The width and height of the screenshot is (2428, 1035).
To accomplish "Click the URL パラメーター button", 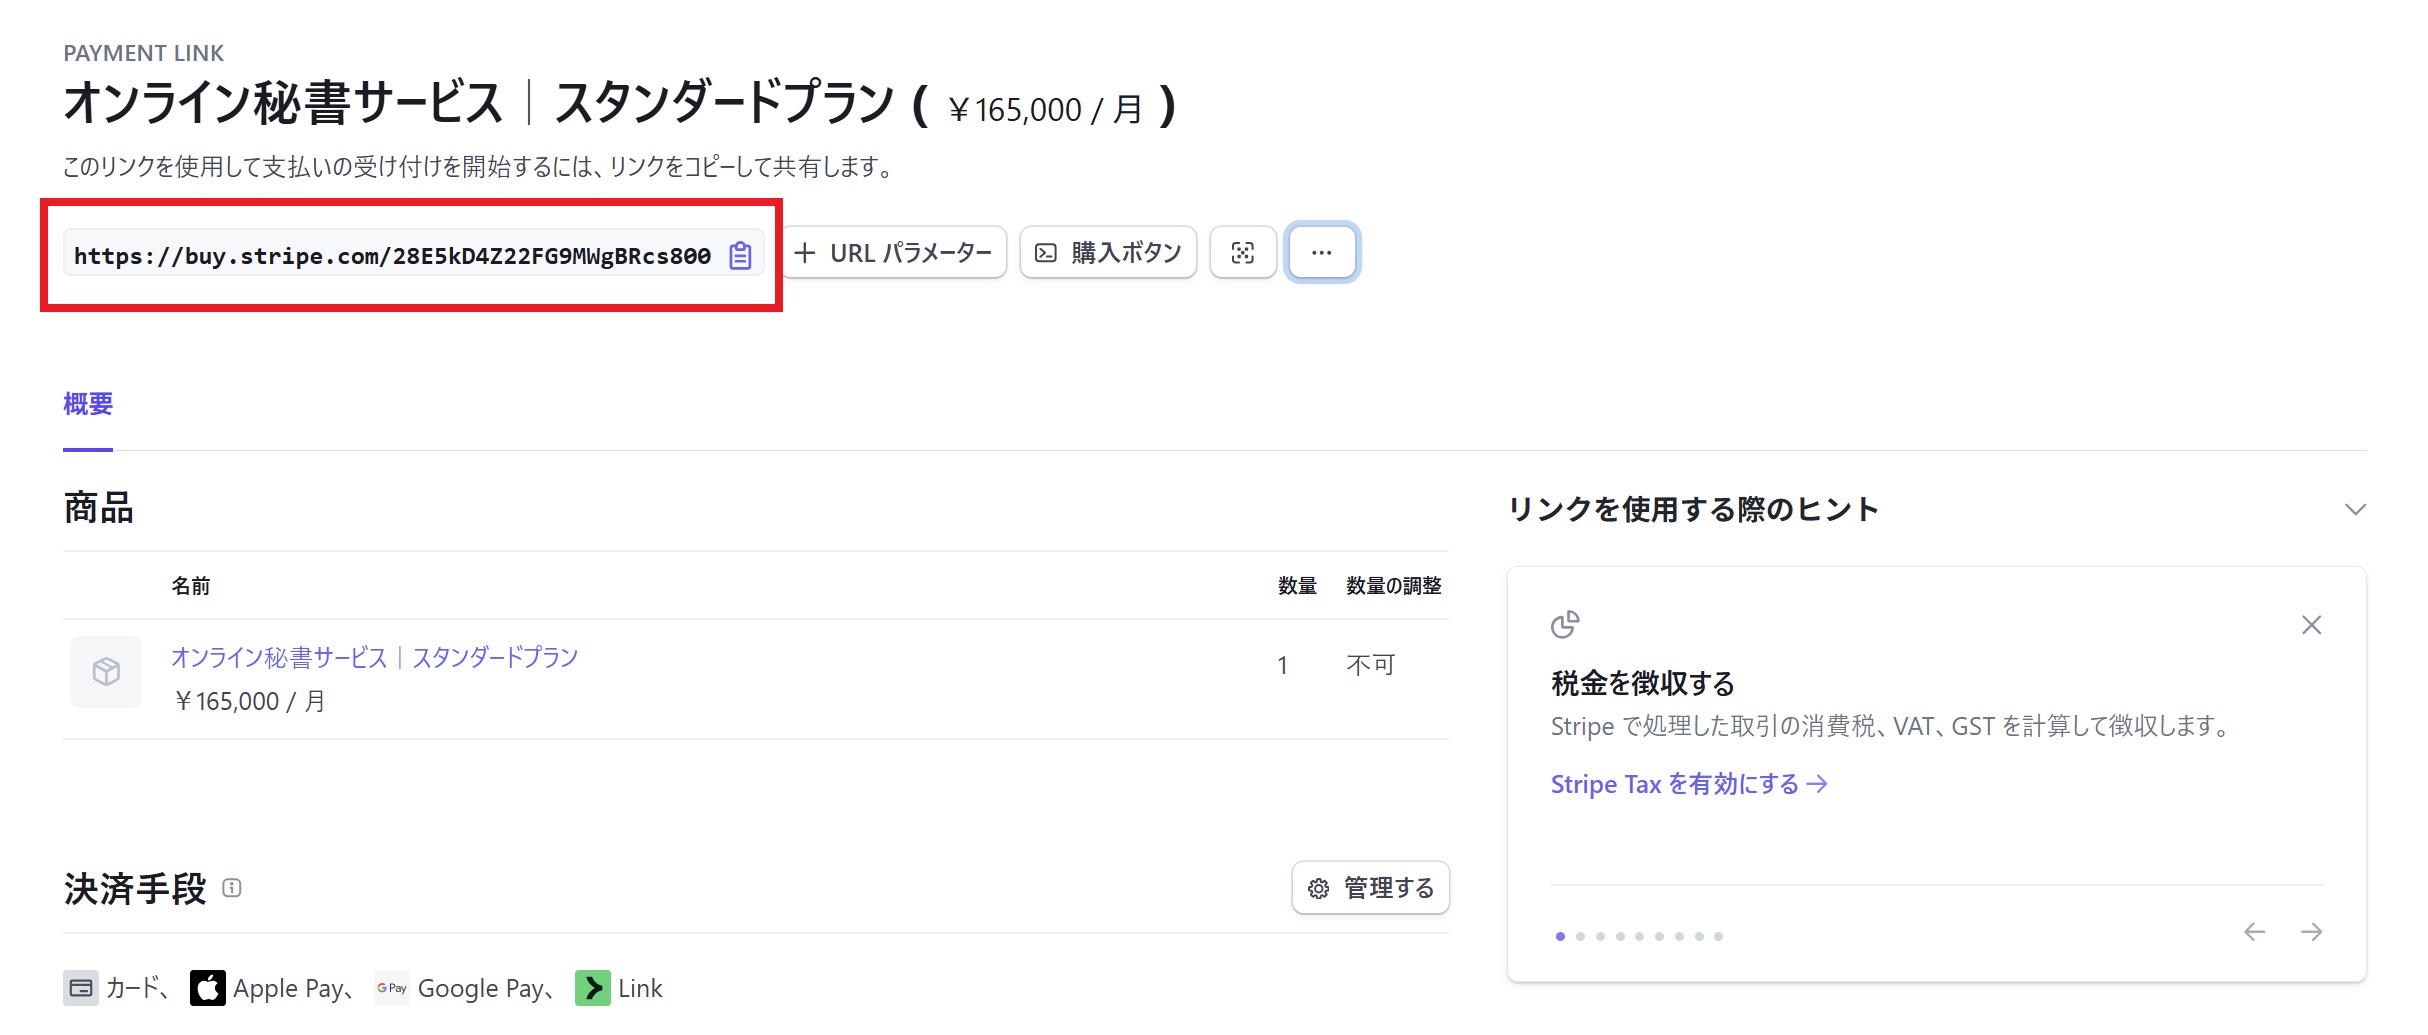I will click(x=893, y=253).
